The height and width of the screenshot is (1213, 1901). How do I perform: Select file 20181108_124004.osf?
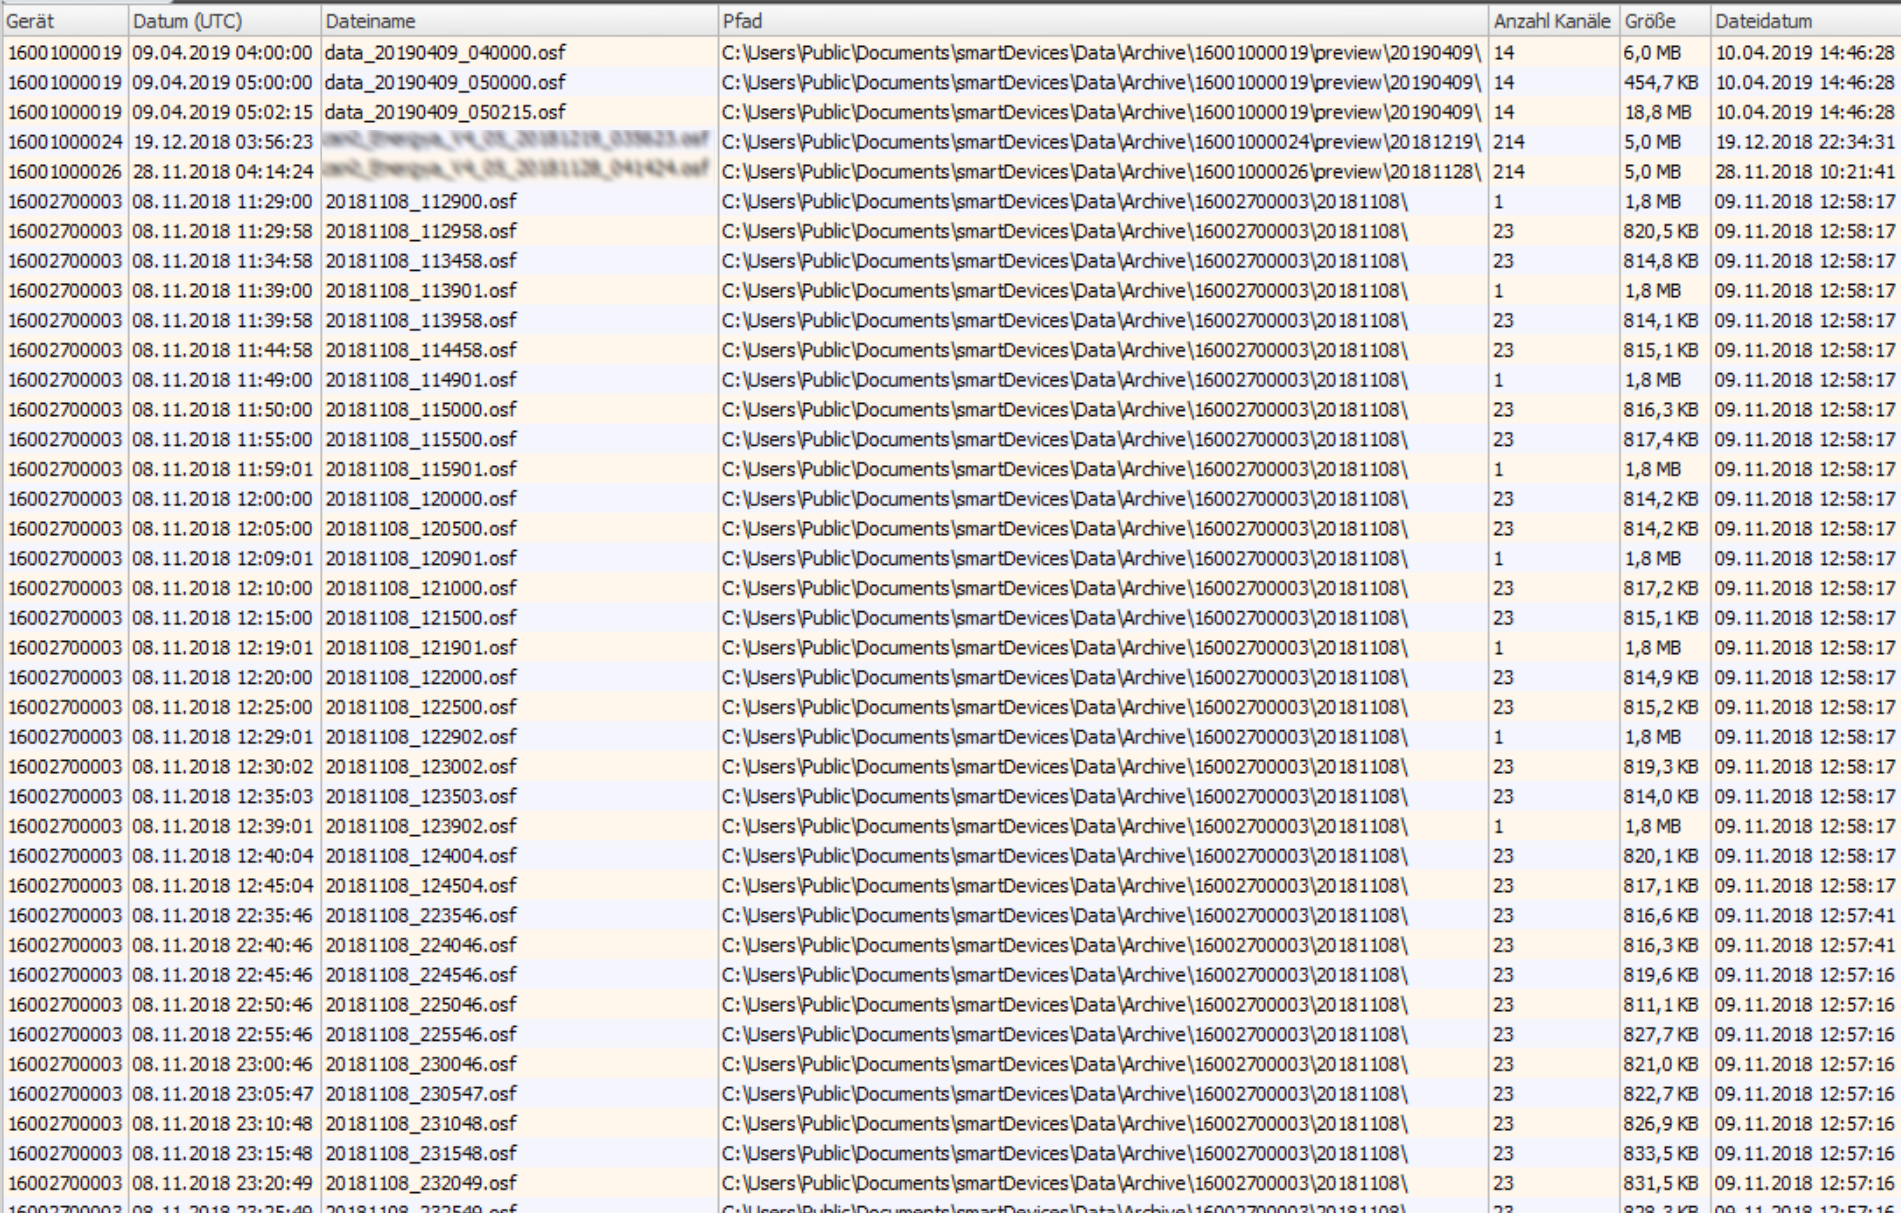click(x=421, y=856)
